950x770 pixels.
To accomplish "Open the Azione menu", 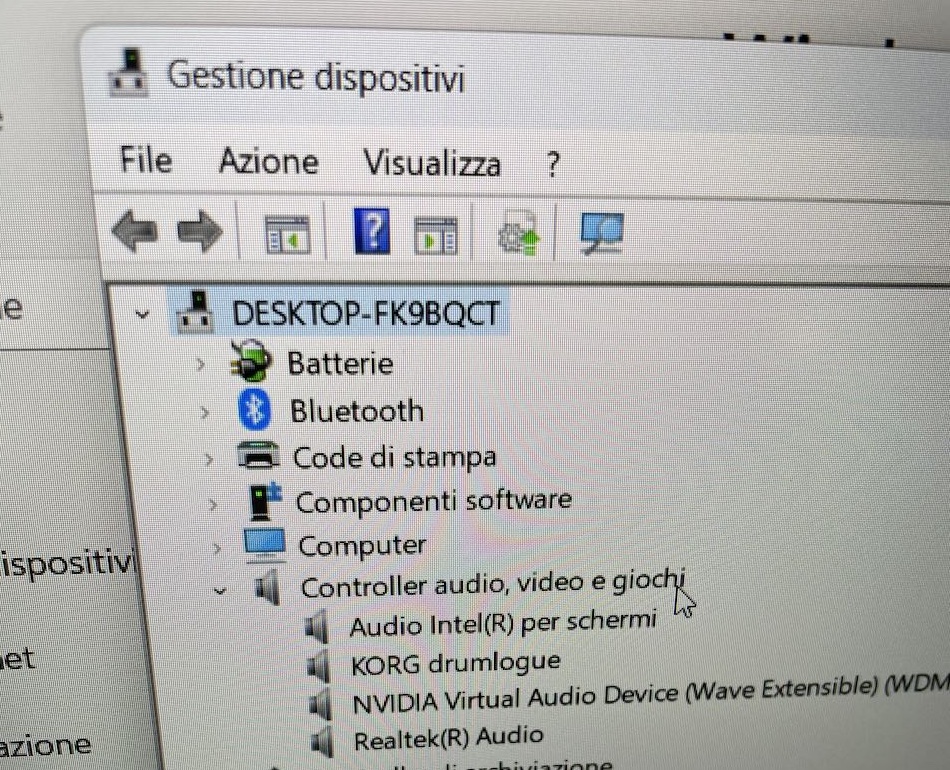I will tap(268, 162).
